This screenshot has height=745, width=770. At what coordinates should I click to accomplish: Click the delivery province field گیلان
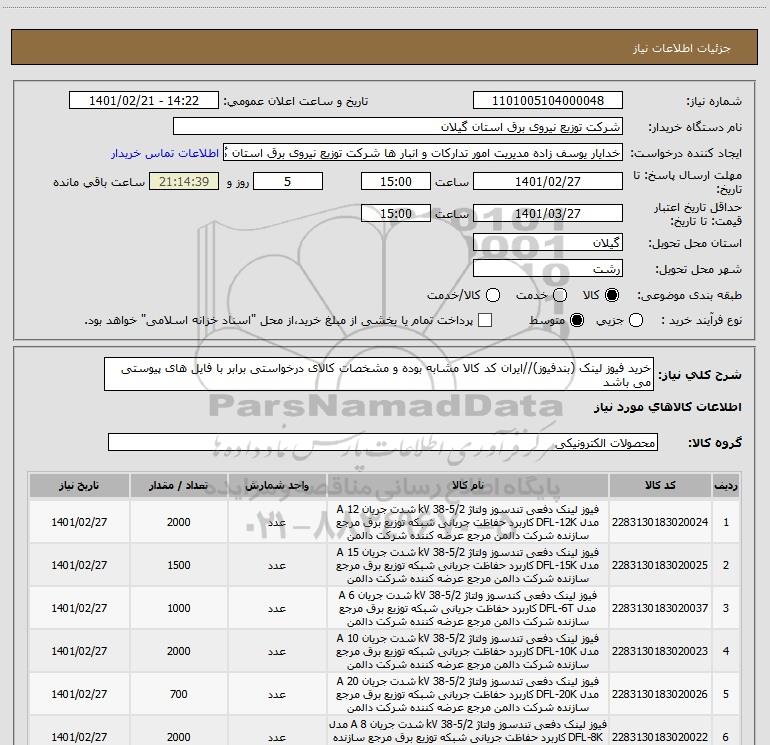coord(548,243)
